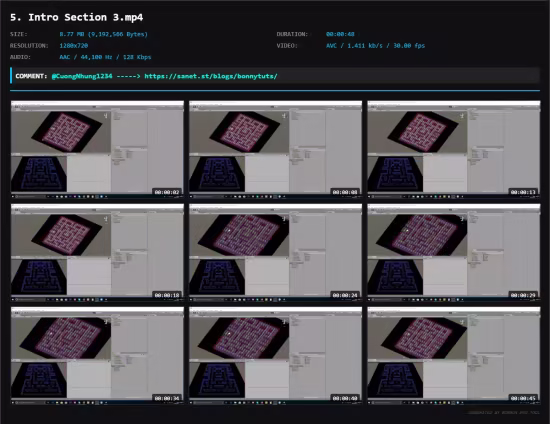Select the thumbnail stamped 00:00:24
550x424 pixels.
(x=275, y=252)
